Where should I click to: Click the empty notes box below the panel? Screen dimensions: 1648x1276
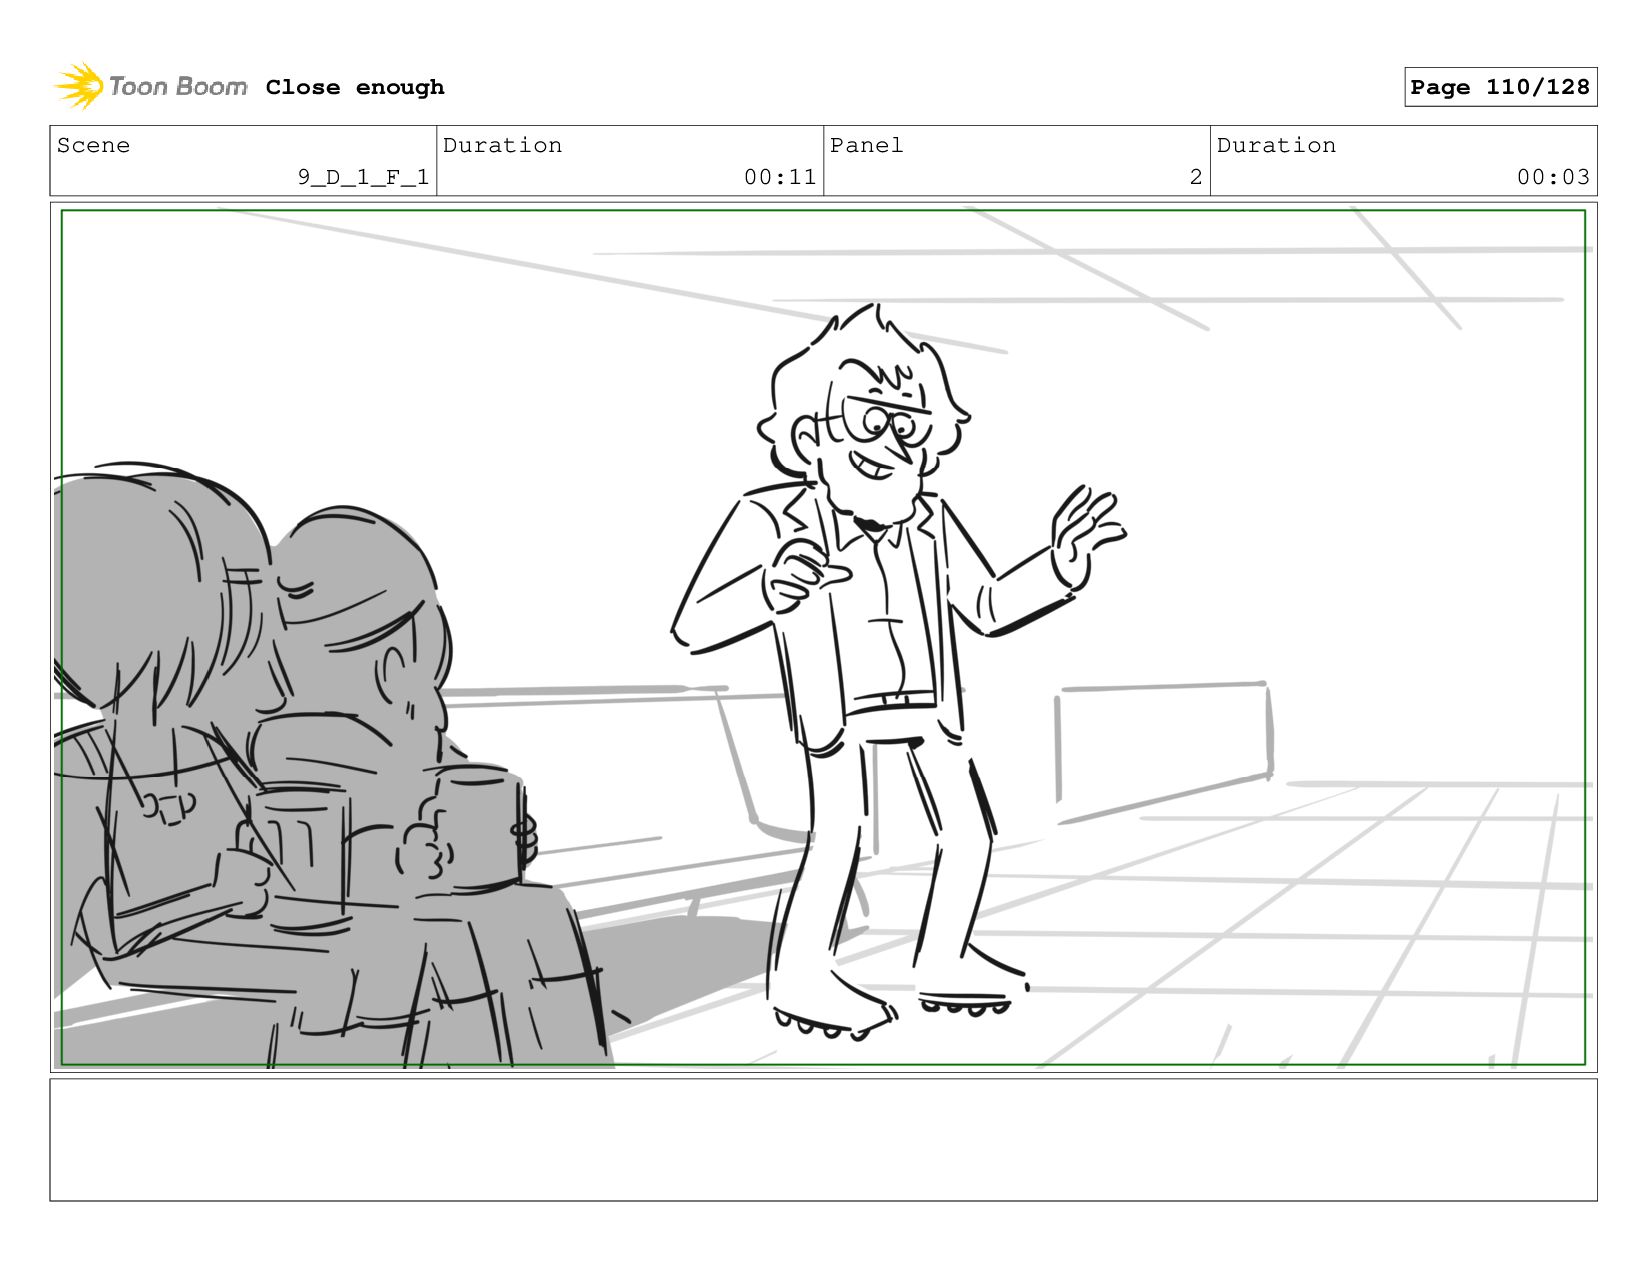(823, 1139)
